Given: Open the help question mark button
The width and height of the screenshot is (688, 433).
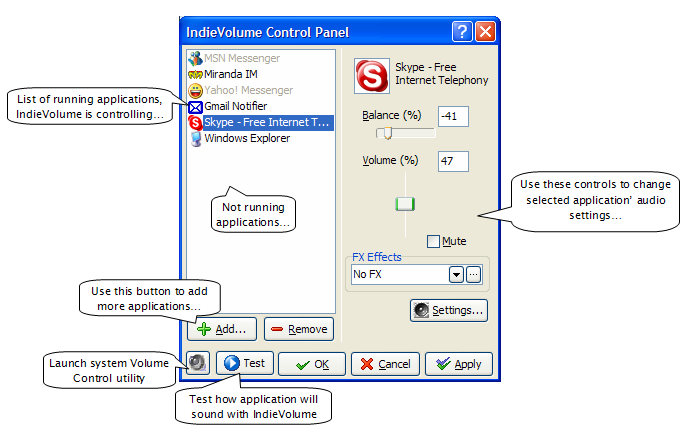Looking at the screenshot, I should 462,32.
